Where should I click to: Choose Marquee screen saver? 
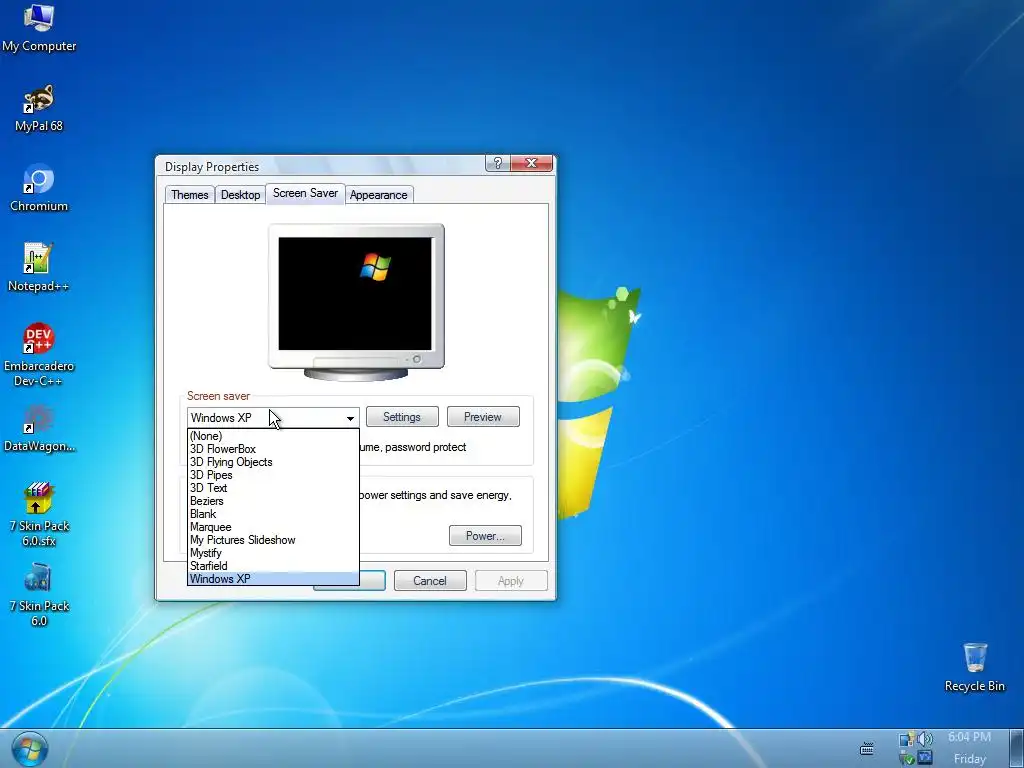273,527
